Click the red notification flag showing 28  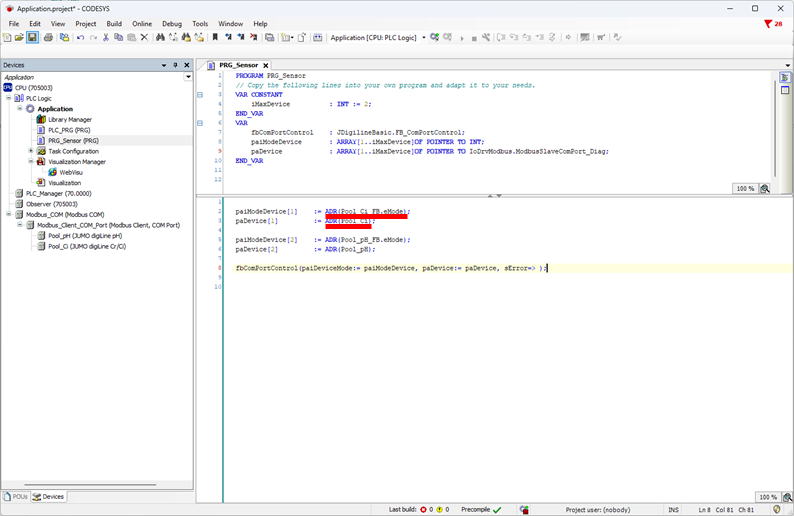[773, 24]
